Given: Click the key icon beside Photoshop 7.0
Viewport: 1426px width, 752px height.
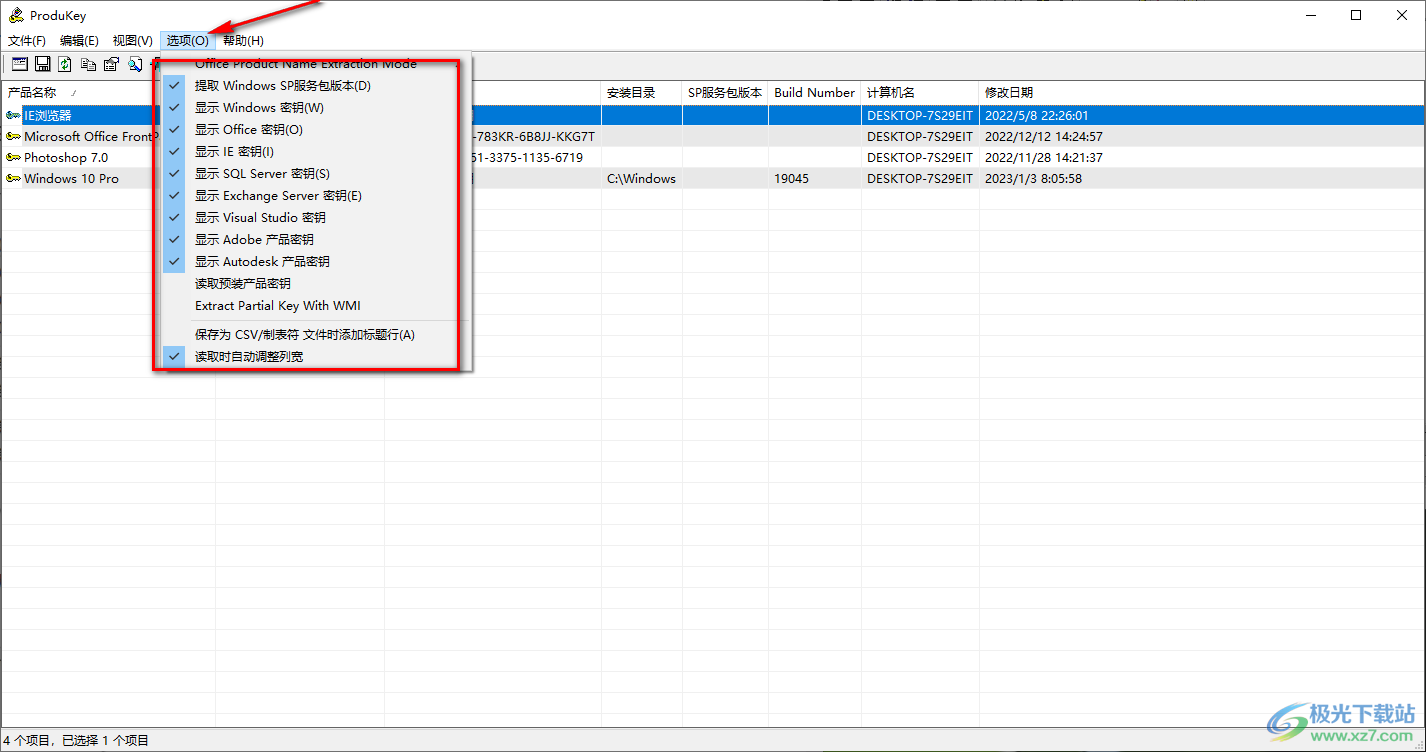Looking at the screenshot, I should coord(13,157).
